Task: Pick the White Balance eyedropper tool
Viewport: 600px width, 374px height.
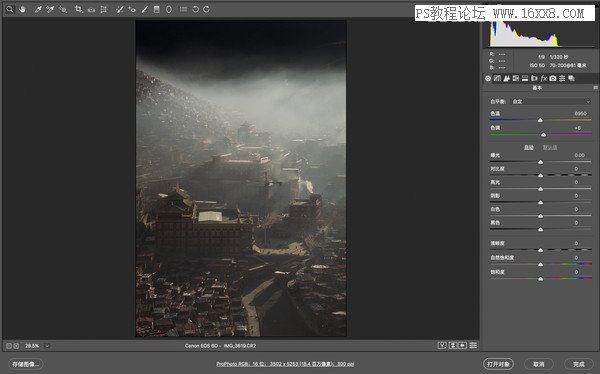Action: tap(38, 9)
